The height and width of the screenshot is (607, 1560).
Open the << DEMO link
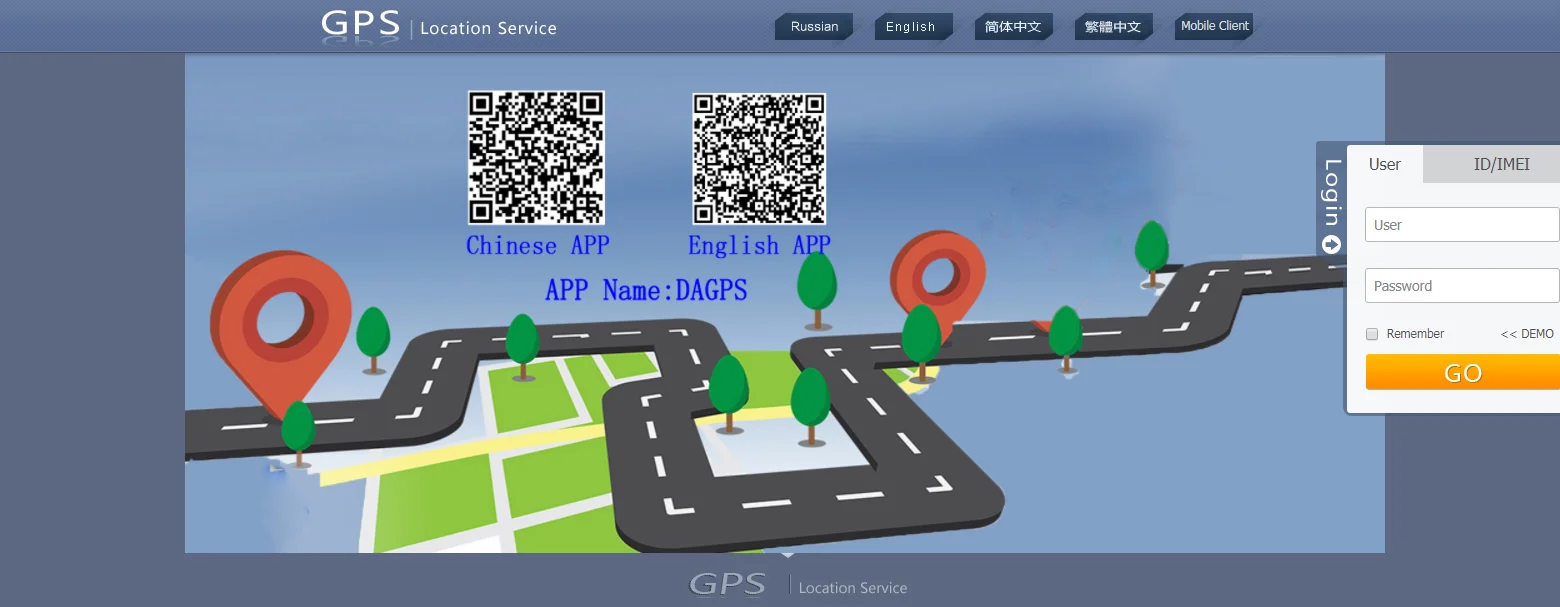[1527, 334]
